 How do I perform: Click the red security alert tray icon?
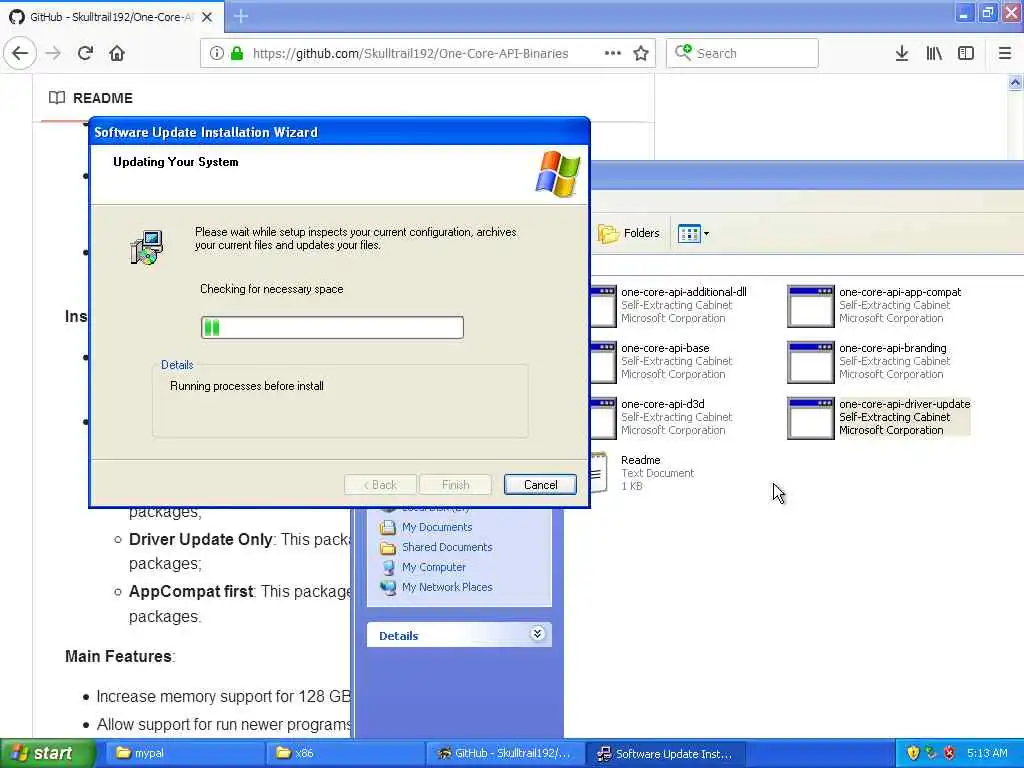coord(950,753)
